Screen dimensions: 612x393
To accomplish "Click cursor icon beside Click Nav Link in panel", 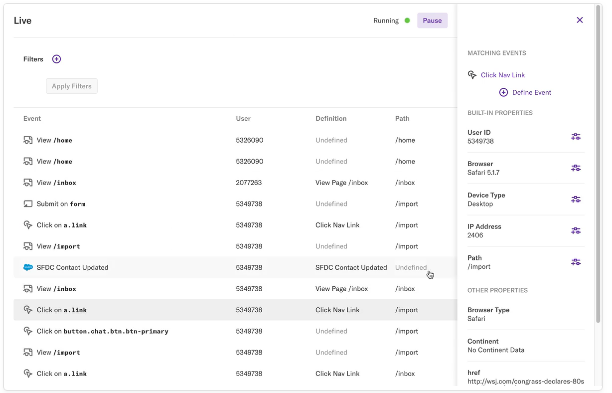I will point(472,75).
